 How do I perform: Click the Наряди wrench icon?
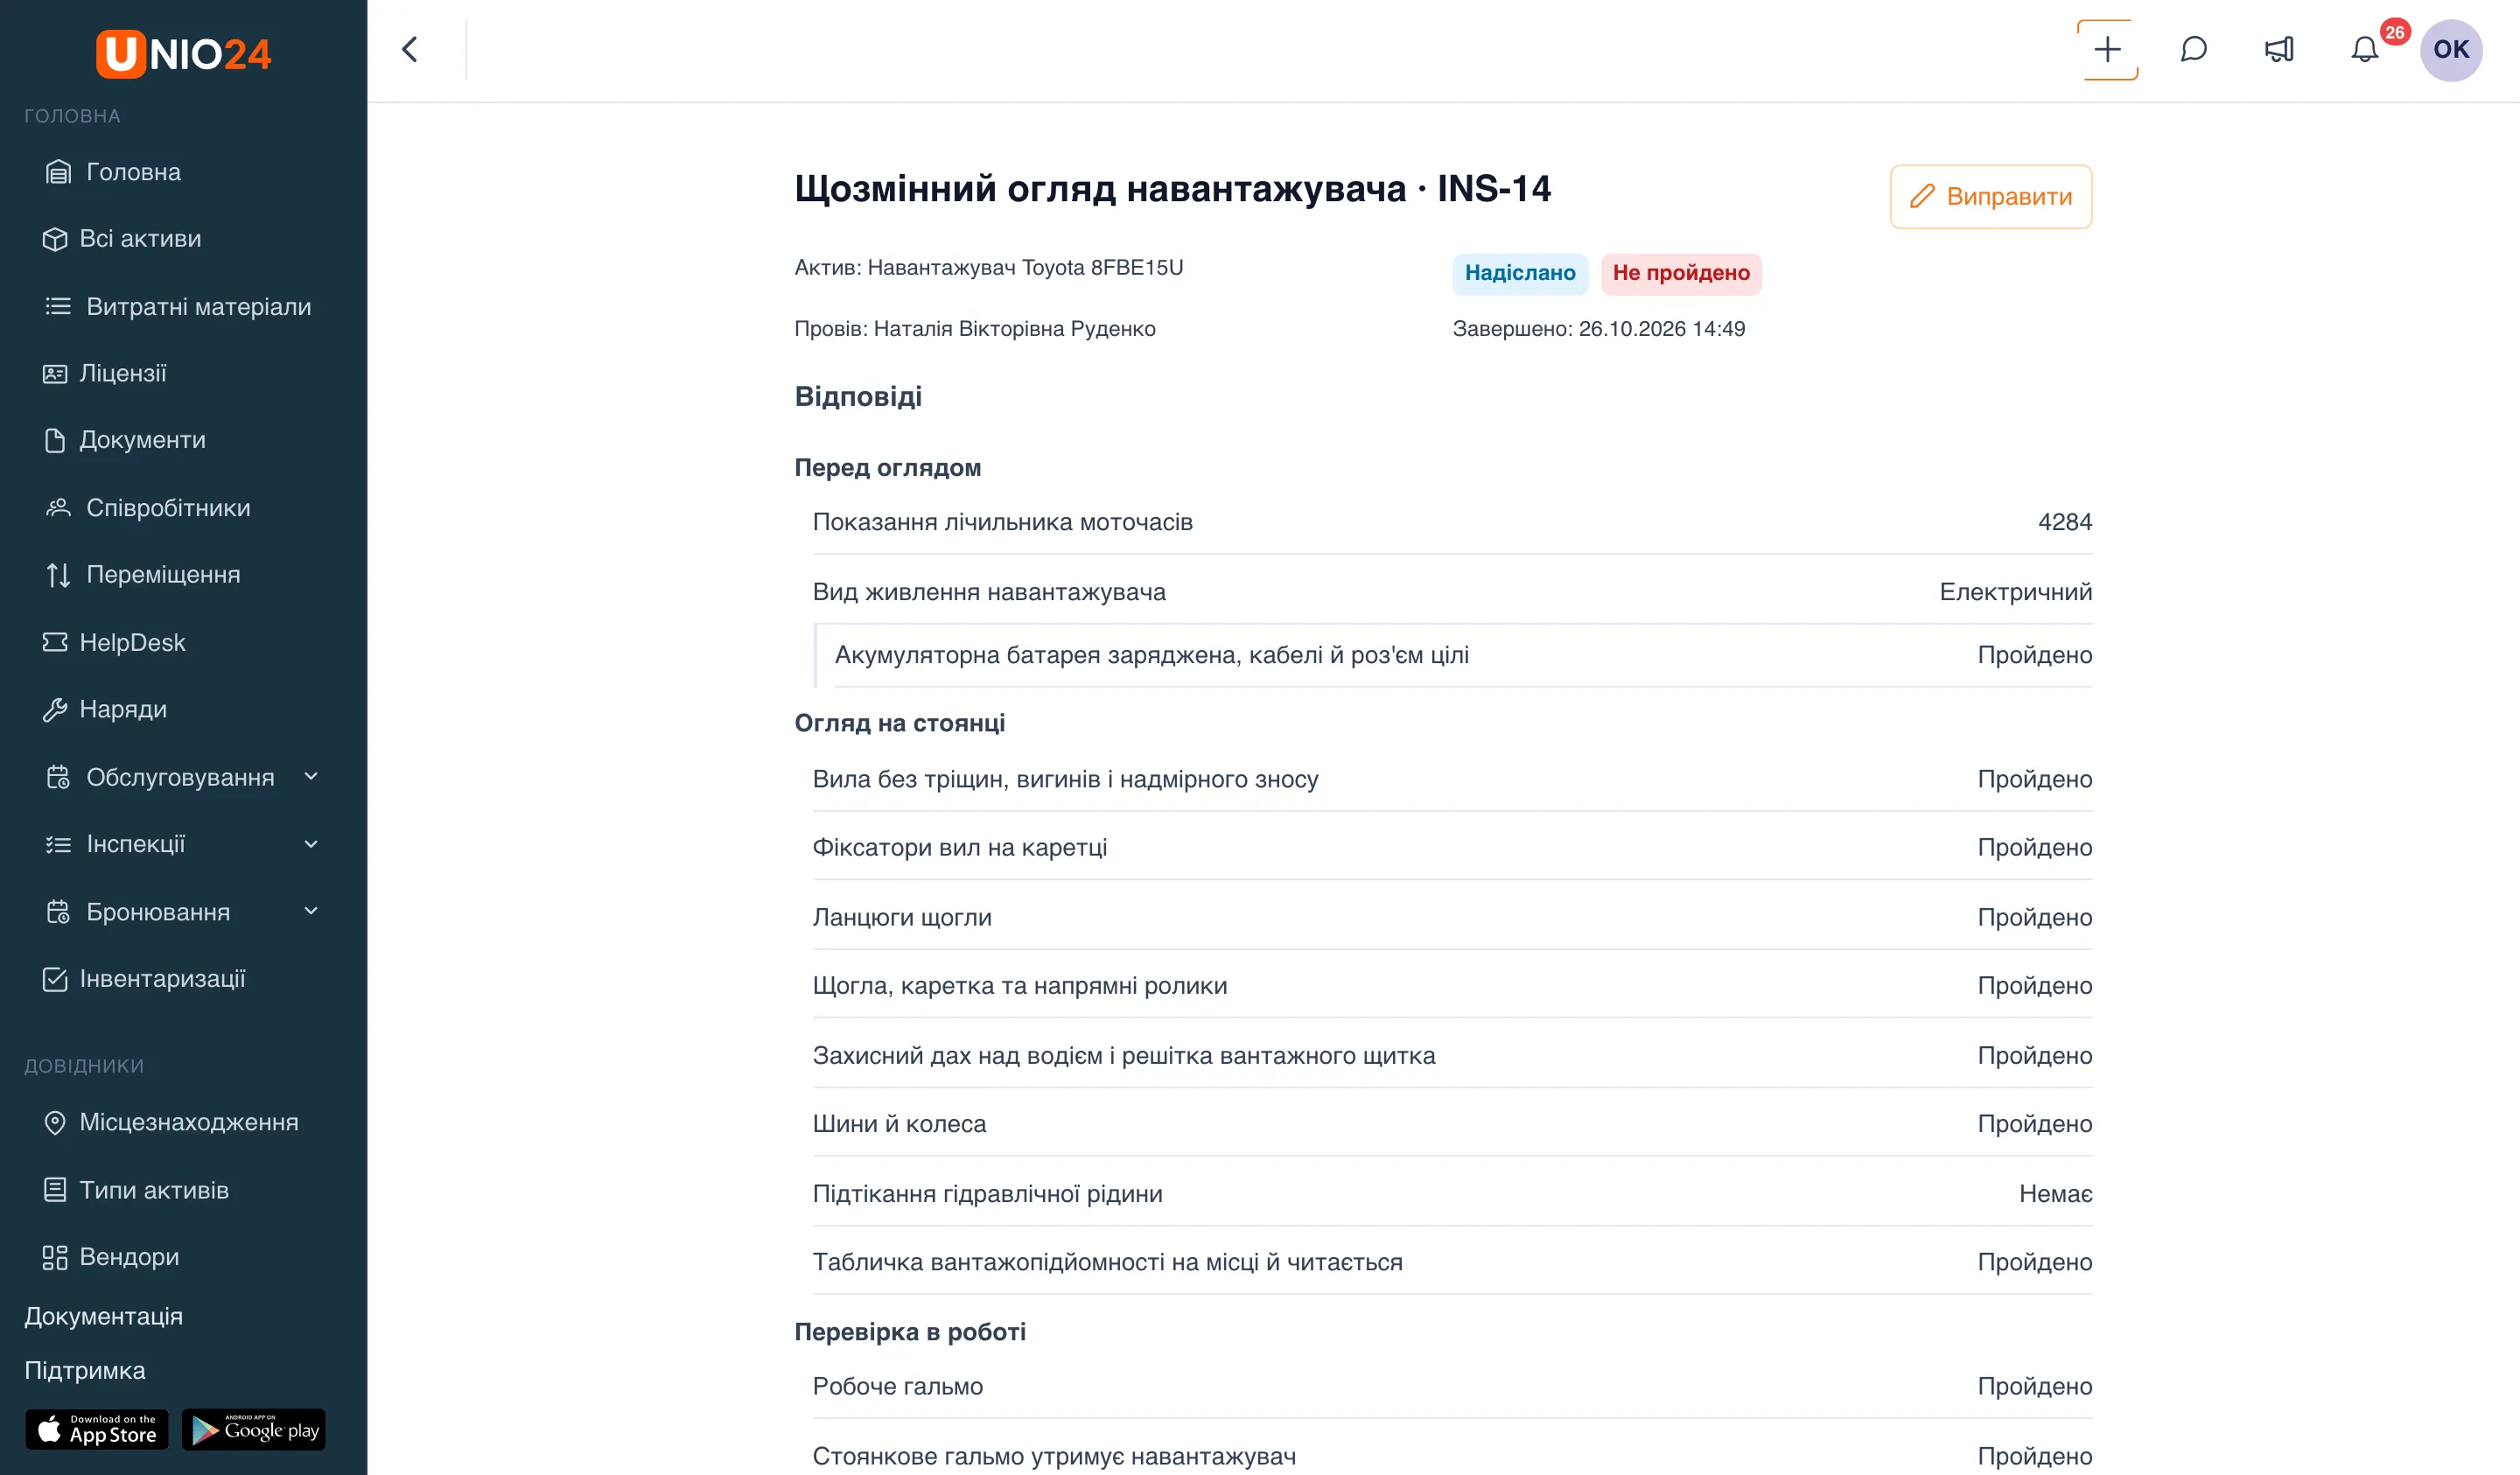[x=55, y=709]
